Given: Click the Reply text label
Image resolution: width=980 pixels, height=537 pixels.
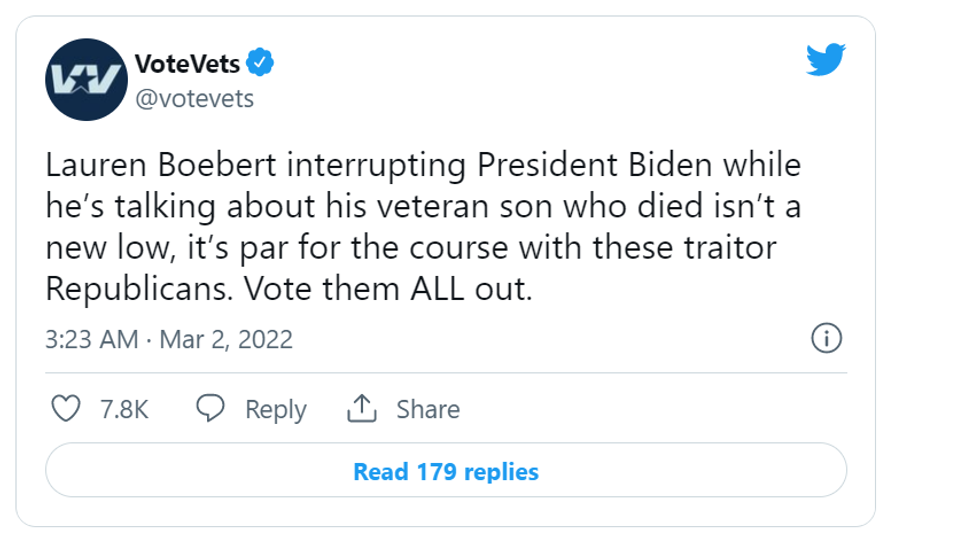Looking at the screenshot, I should point(275,410).
